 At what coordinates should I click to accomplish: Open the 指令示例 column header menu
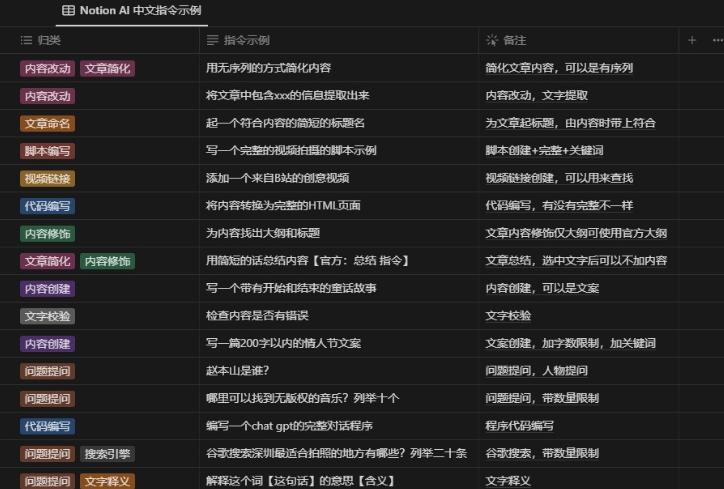pos(246,40)
